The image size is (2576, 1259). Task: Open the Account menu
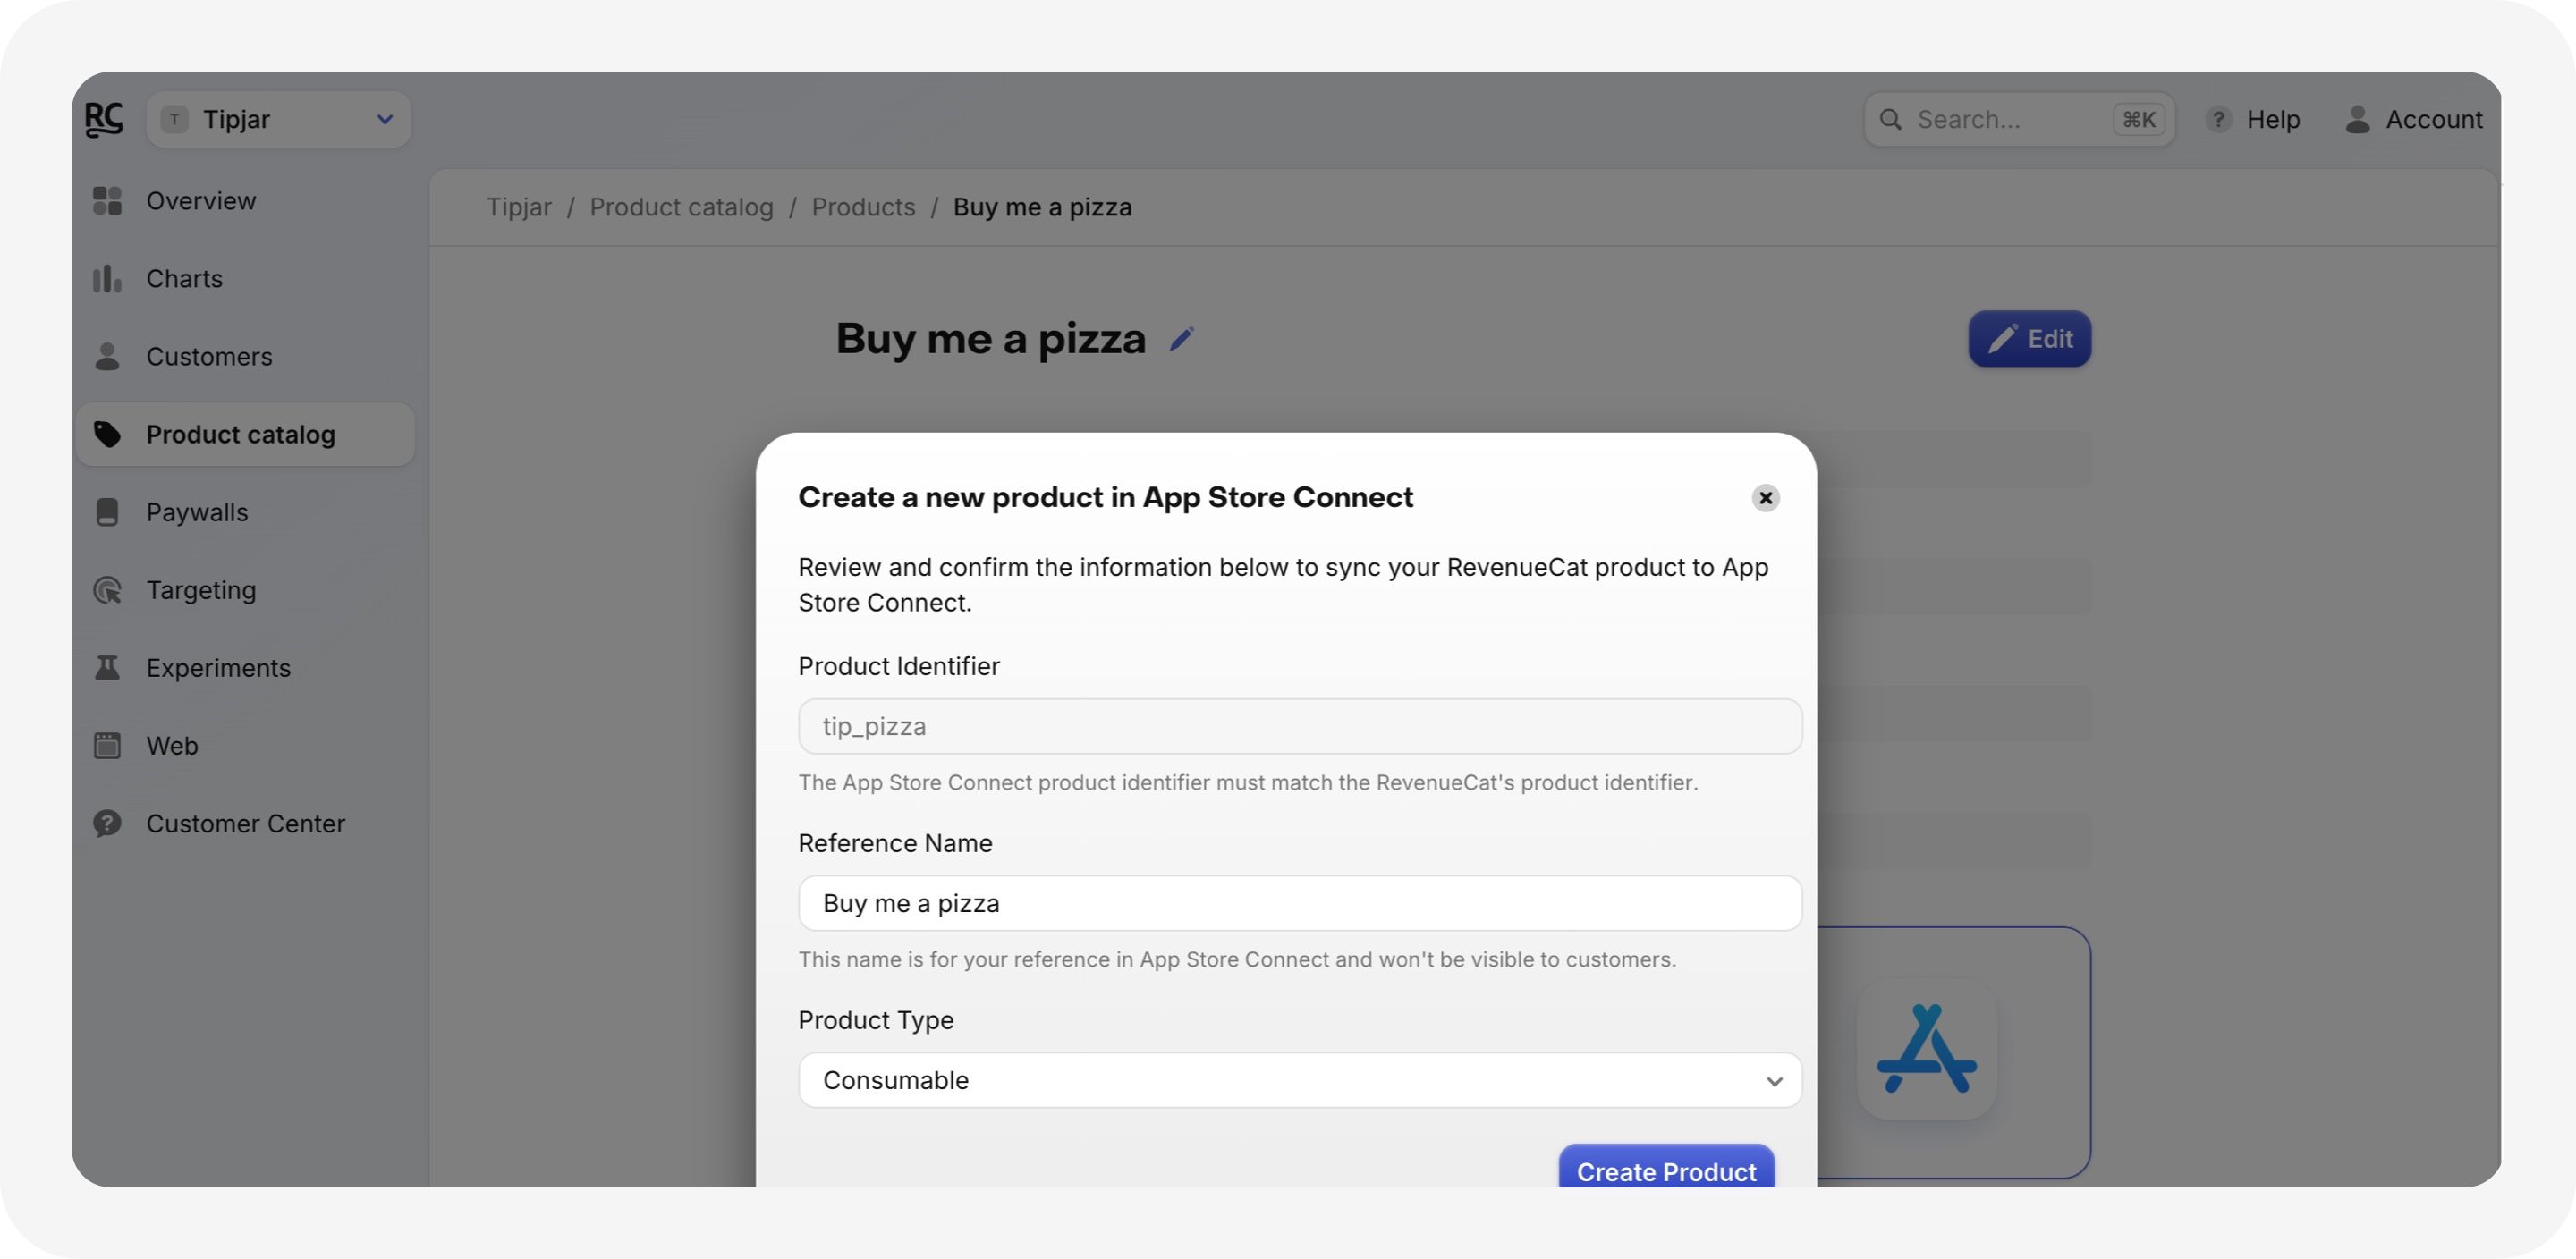2413,120
